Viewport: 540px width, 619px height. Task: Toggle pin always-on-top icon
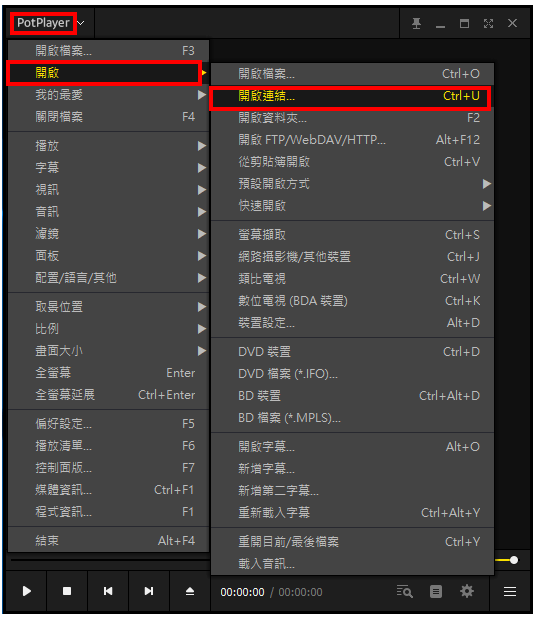[416, 23]
